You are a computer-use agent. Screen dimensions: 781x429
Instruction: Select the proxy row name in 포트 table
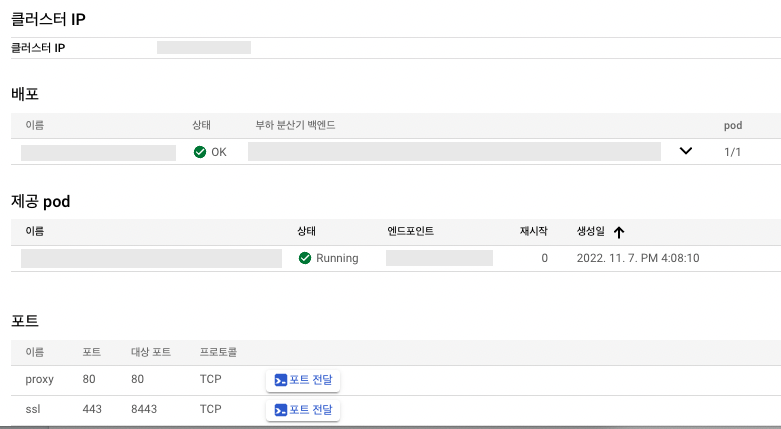39,380
